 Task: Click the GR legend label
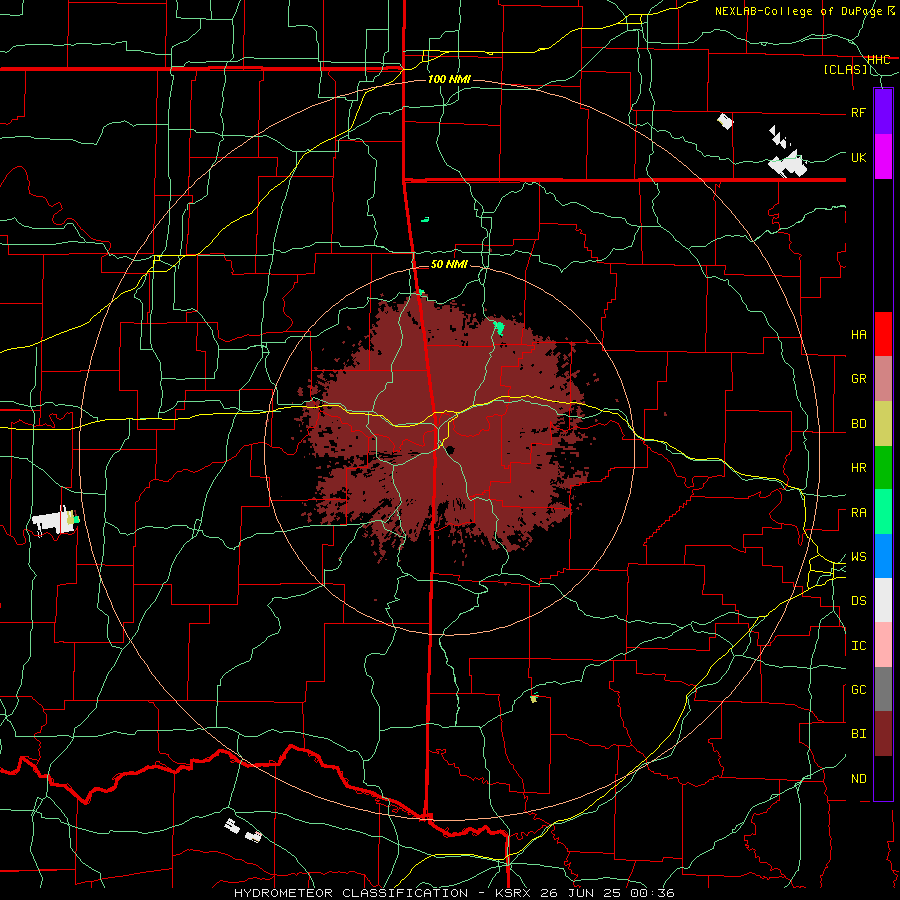pyautogui.click(x=859, y=379)
